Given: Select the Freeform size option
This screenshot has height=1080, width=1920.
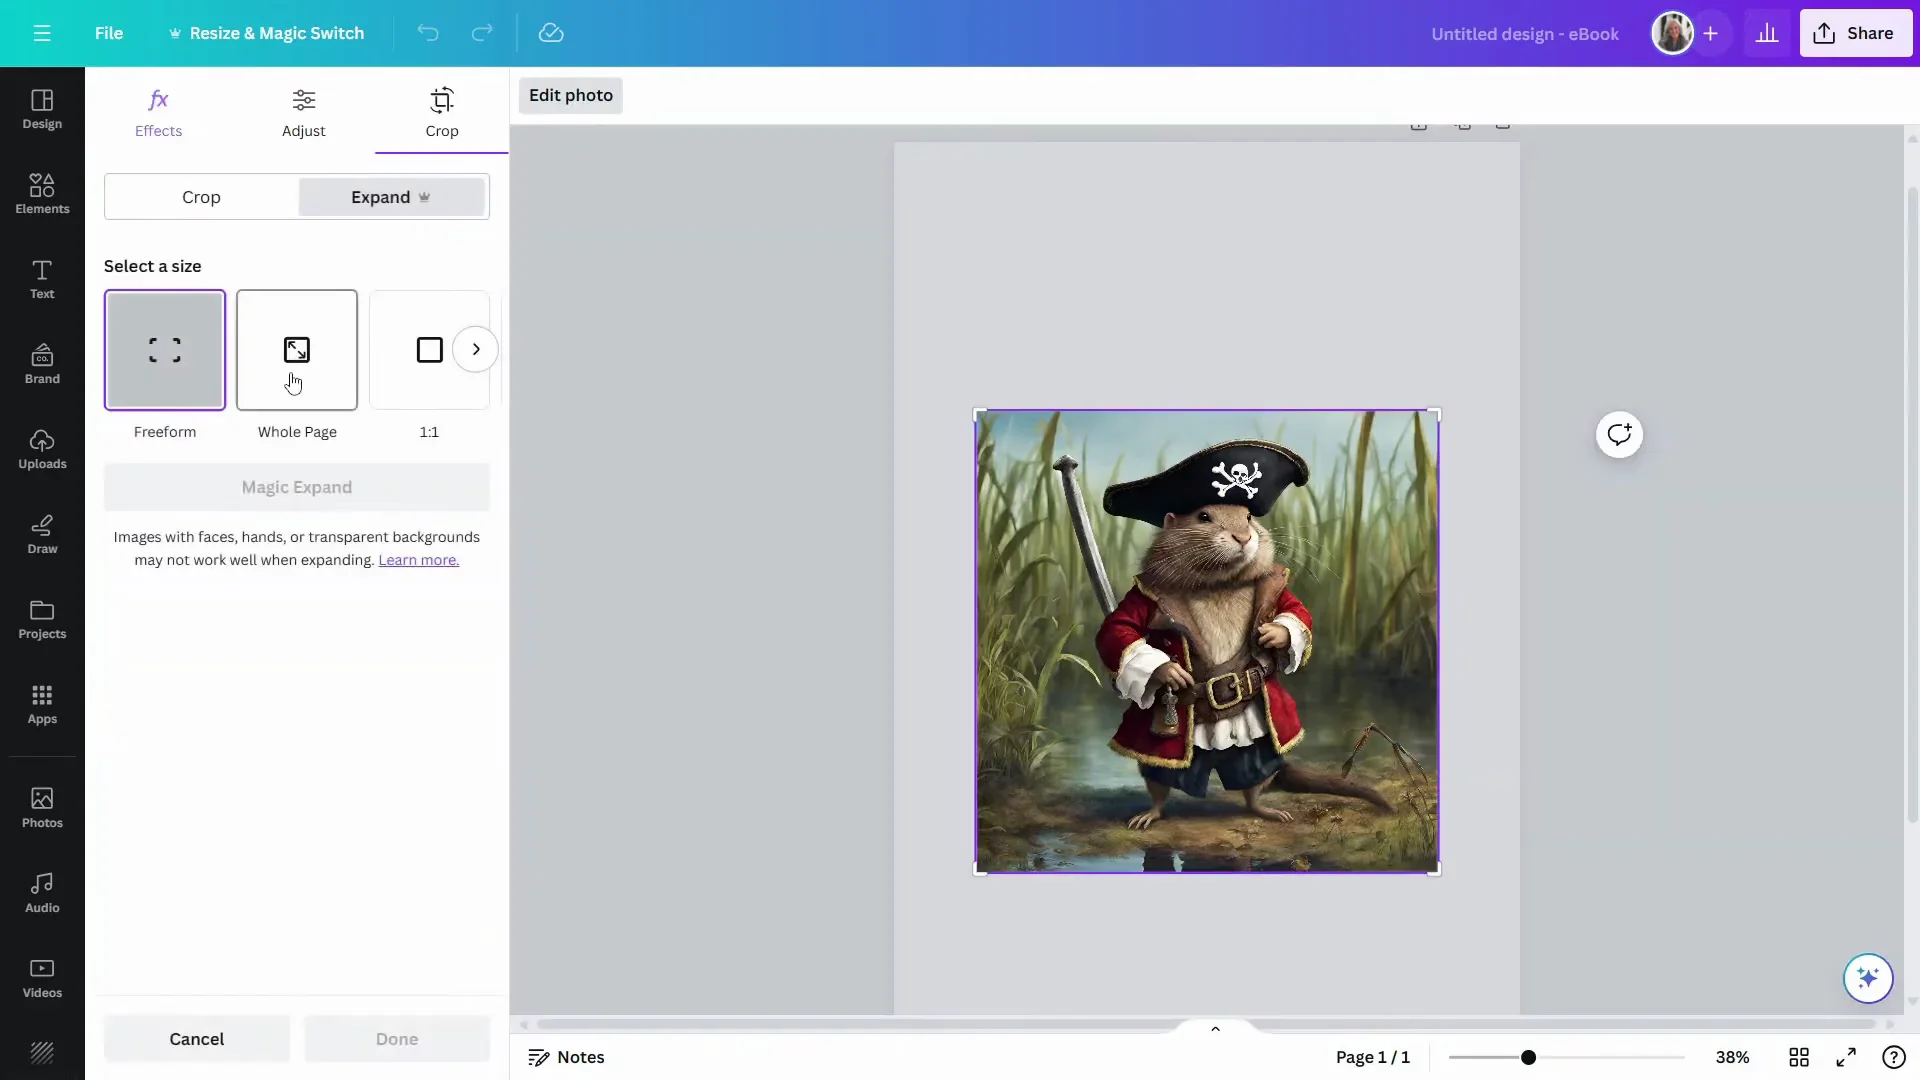Looking at the screenshot, I should click(165, 350).
